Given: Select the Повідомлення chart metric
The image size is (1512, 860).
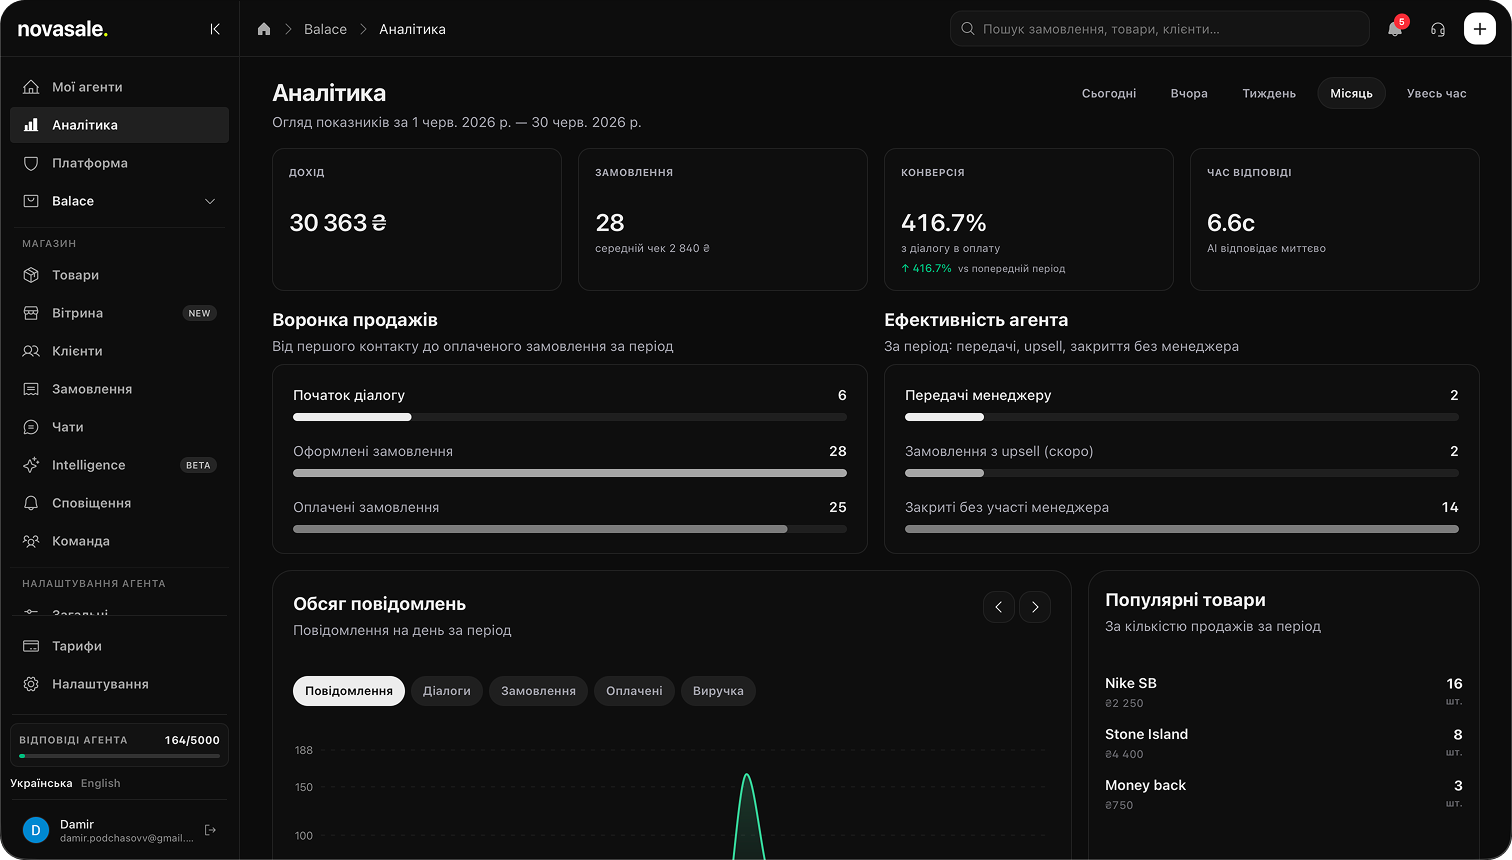Looking at the screenshot, I should (x=349, y=691).
